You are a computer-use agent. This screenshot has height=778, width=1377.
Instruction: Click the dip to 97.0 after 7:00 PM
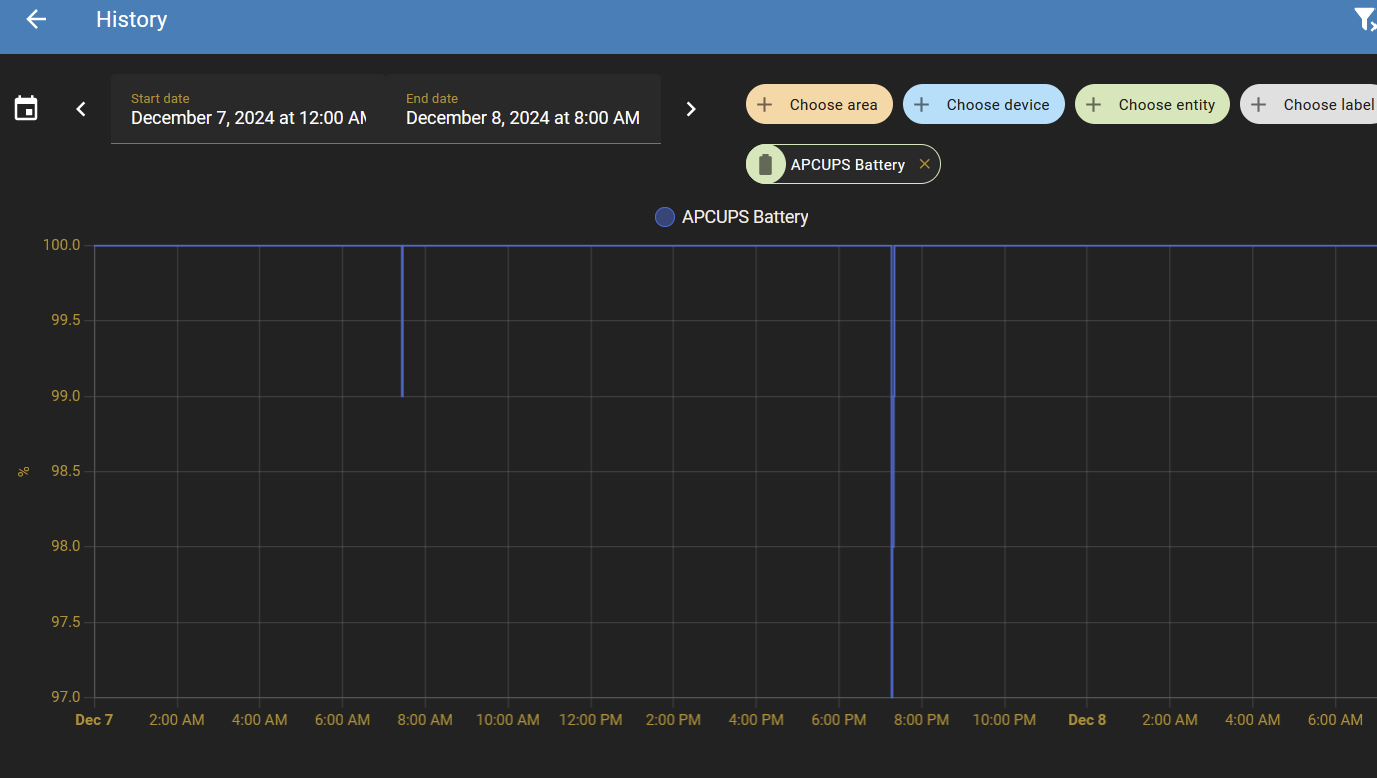(x=891, y=695)
